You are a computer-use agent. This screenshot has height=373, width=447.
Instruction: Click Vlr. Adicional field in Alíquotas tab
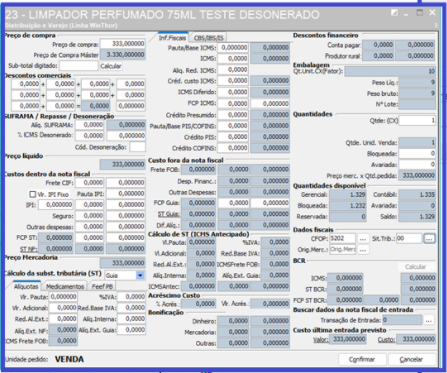tap(63, 308)
